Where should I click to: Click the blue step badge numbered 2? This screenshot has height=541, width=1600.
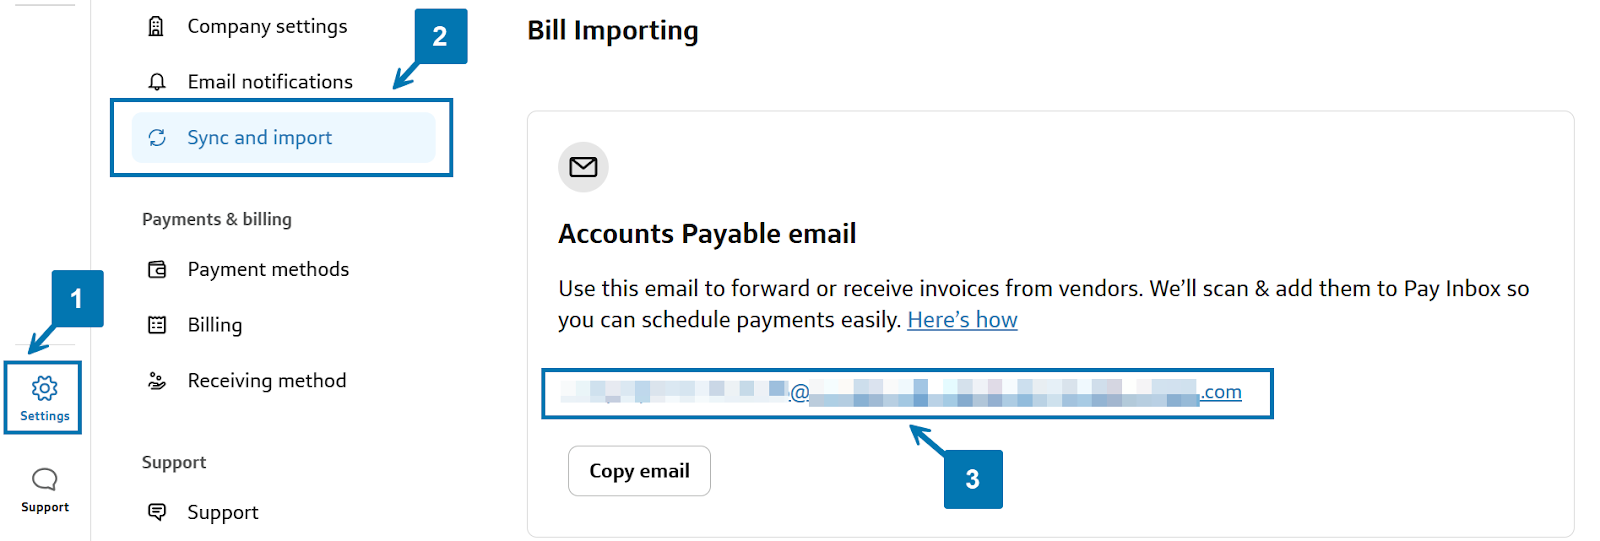[440, 36]
